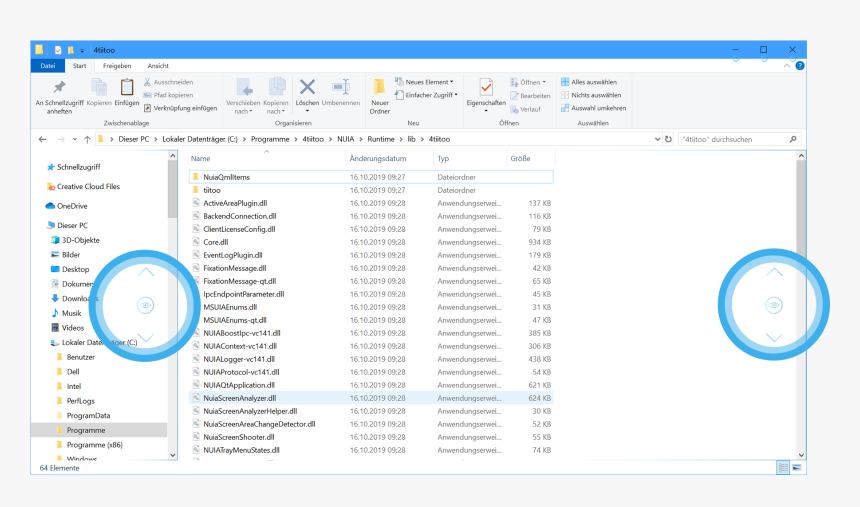This screenshot has width=860, height=507.
Task: Sort by the Name column header
Action: pos(200,159)
